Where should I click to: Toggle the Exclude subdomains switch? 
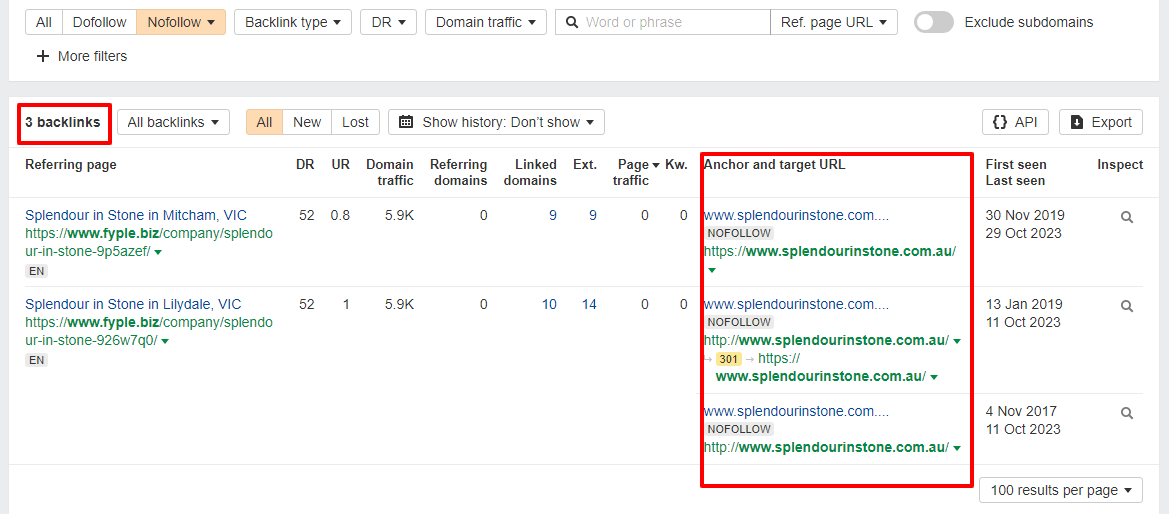[934, 22]
